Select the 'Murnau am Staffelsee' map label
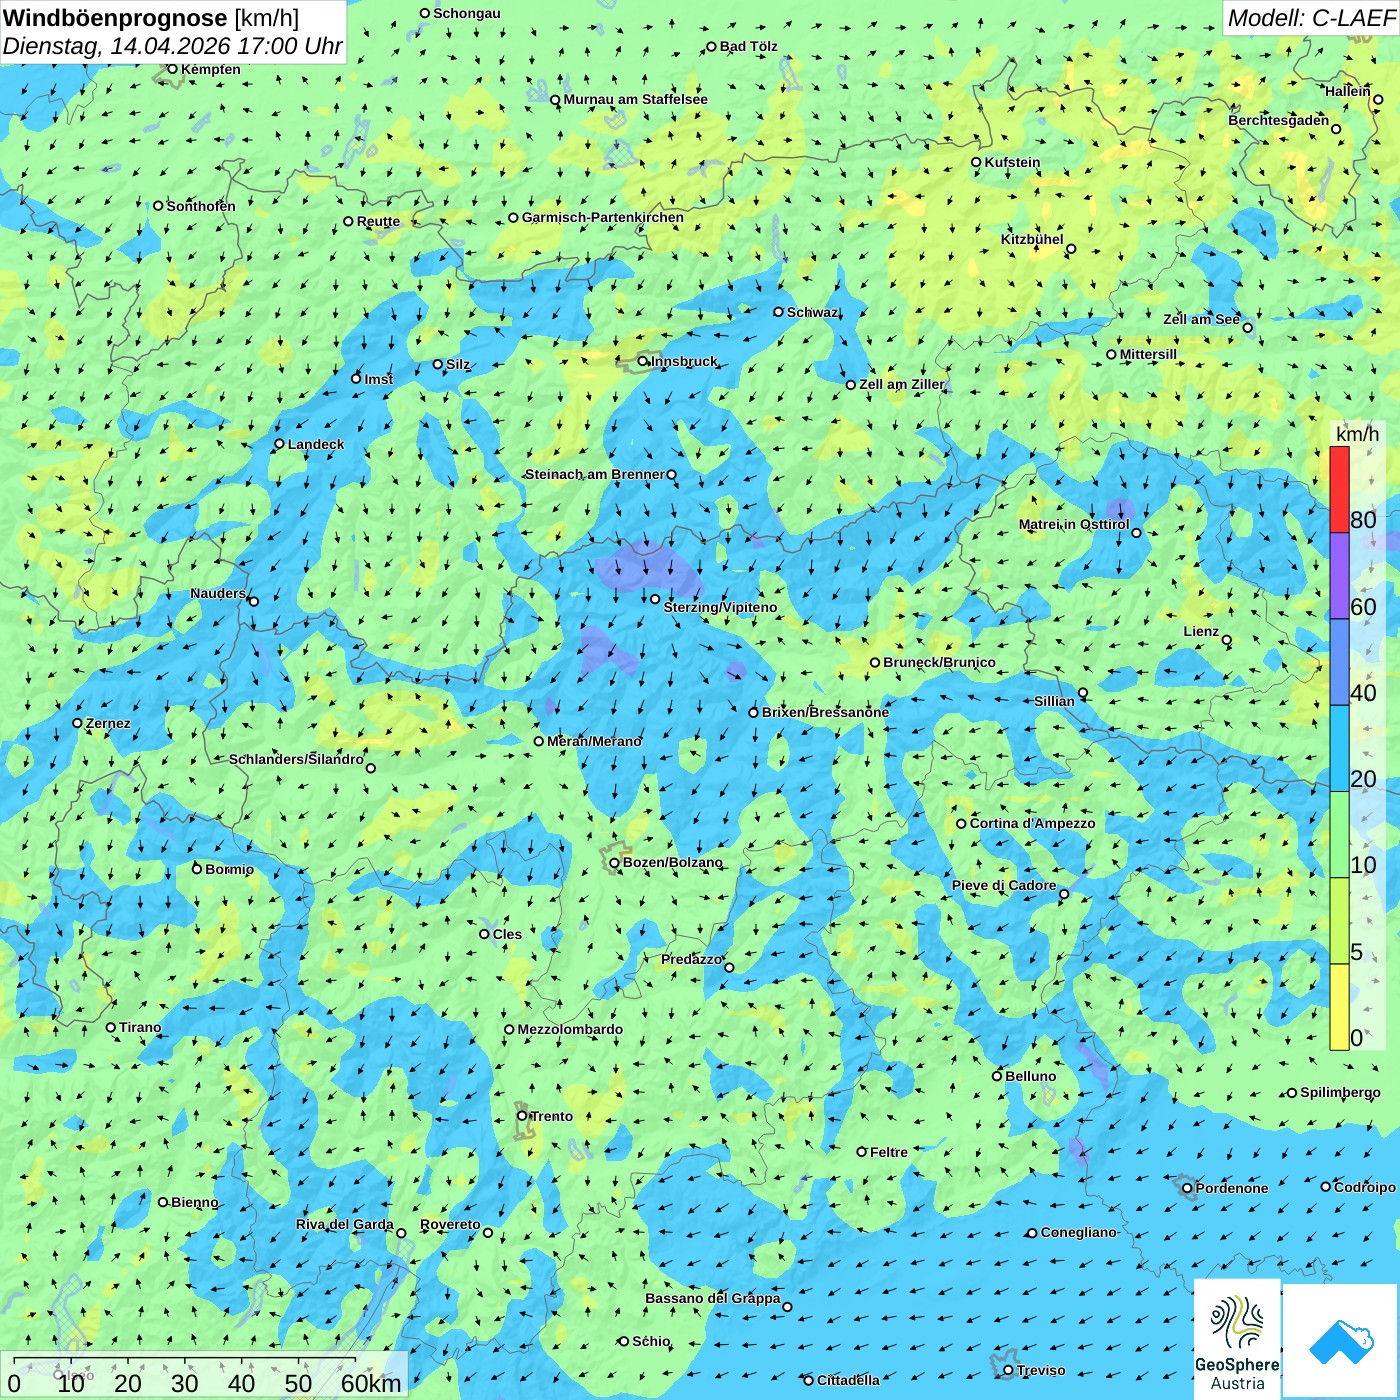The height and width of the screenshot is (1400, 1400). (635, 99)
